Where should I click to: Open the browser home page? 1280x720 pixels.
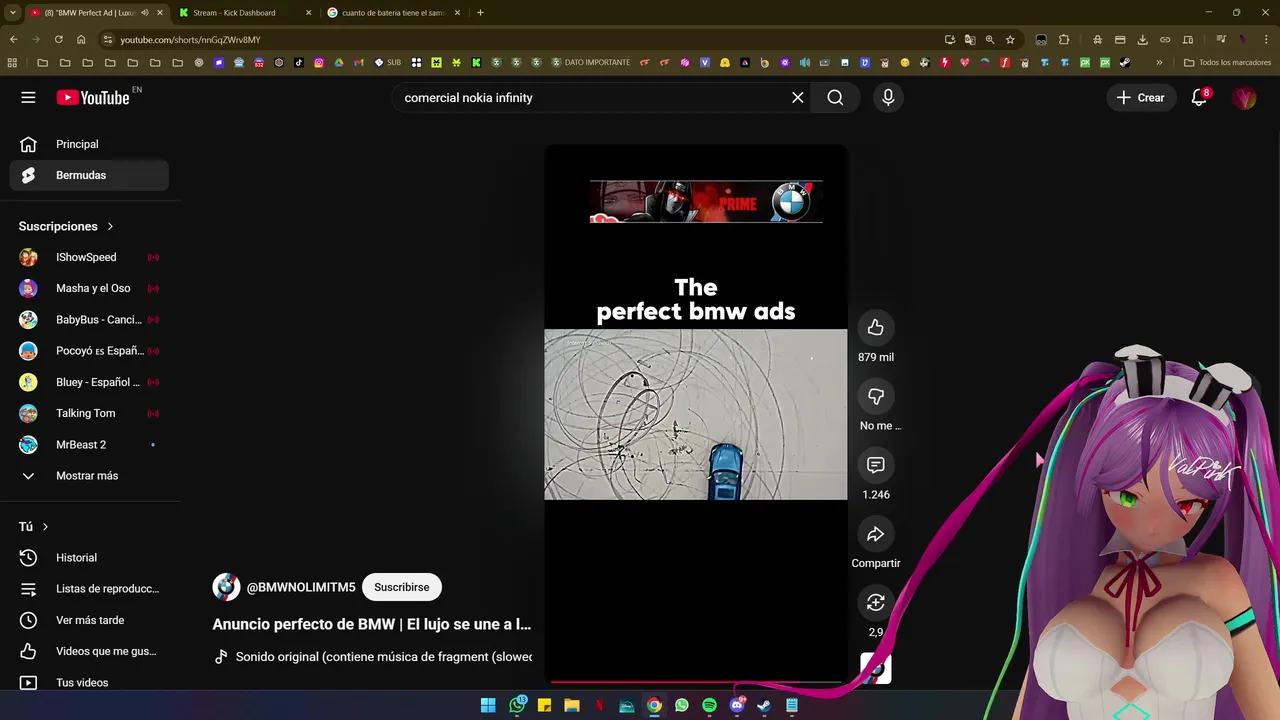(81, 39)
